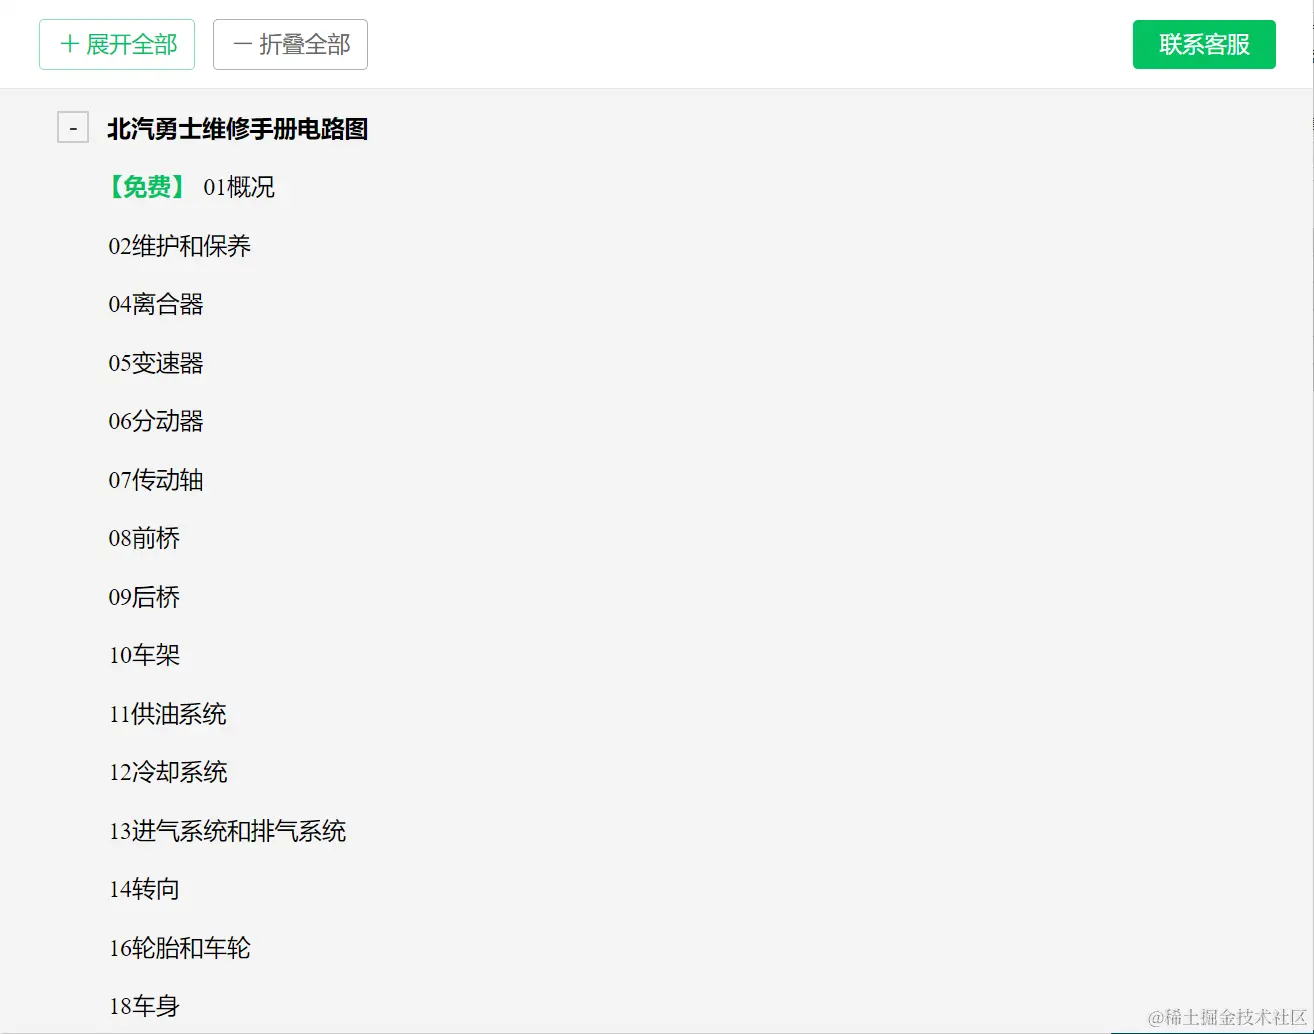Select chapter 09后桥
Screen dimensions: 1314x1034
[x=144, y=597]
